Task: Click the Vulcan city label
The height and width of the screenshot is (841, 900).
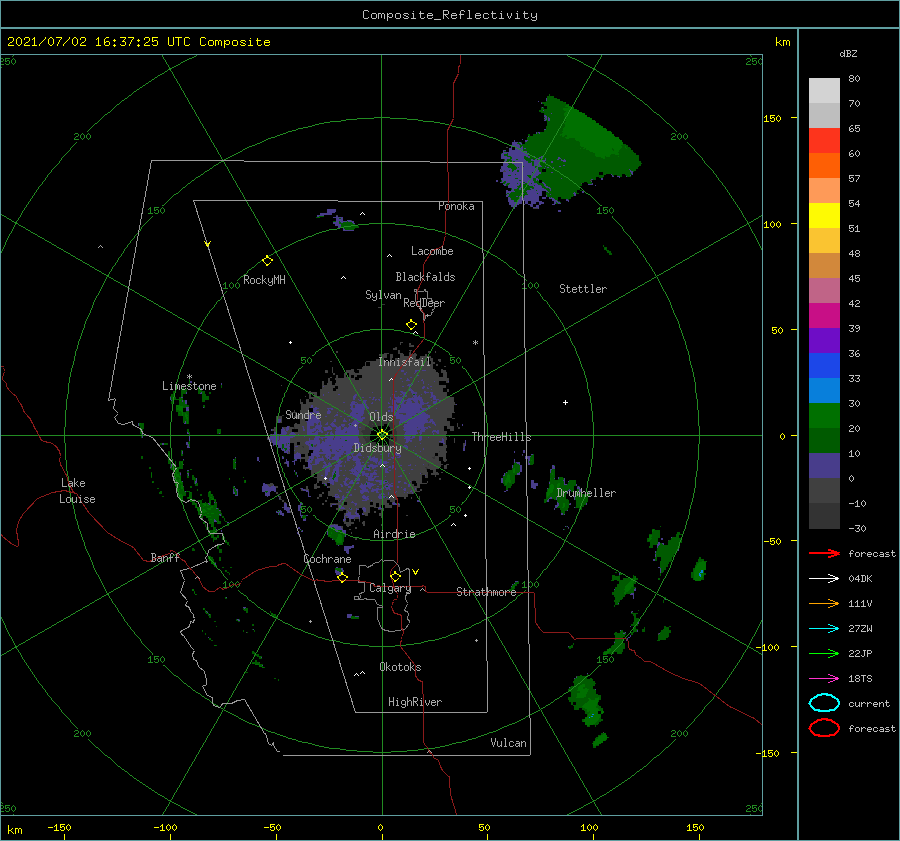Action: pos(508,743)
